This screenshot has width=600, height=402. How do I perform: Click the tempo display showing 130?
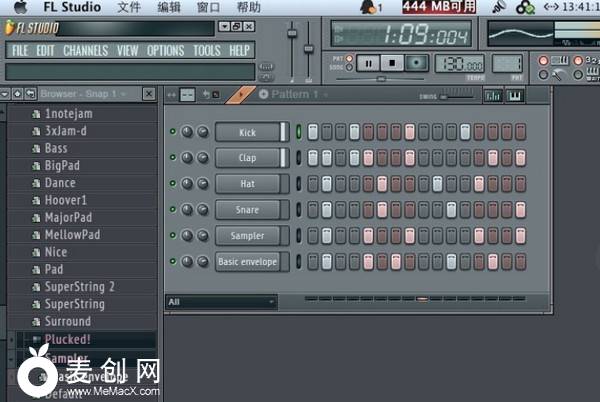click(x=460, y=64)
